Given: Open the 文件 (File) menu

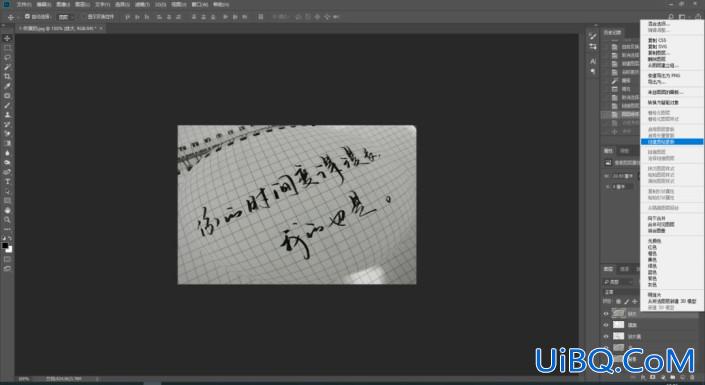Looking at the screenshot, I should pos(24,4).
